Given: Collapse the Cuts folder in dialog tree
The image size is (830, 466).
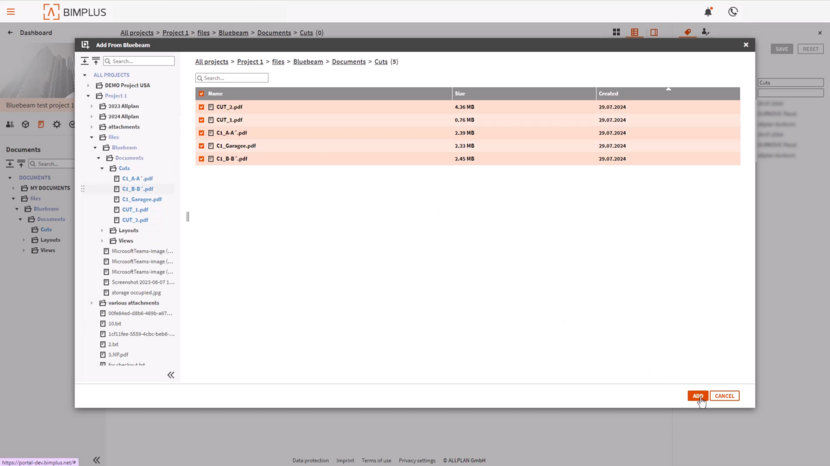Looking at the screenshot, I should click(102, 168).
